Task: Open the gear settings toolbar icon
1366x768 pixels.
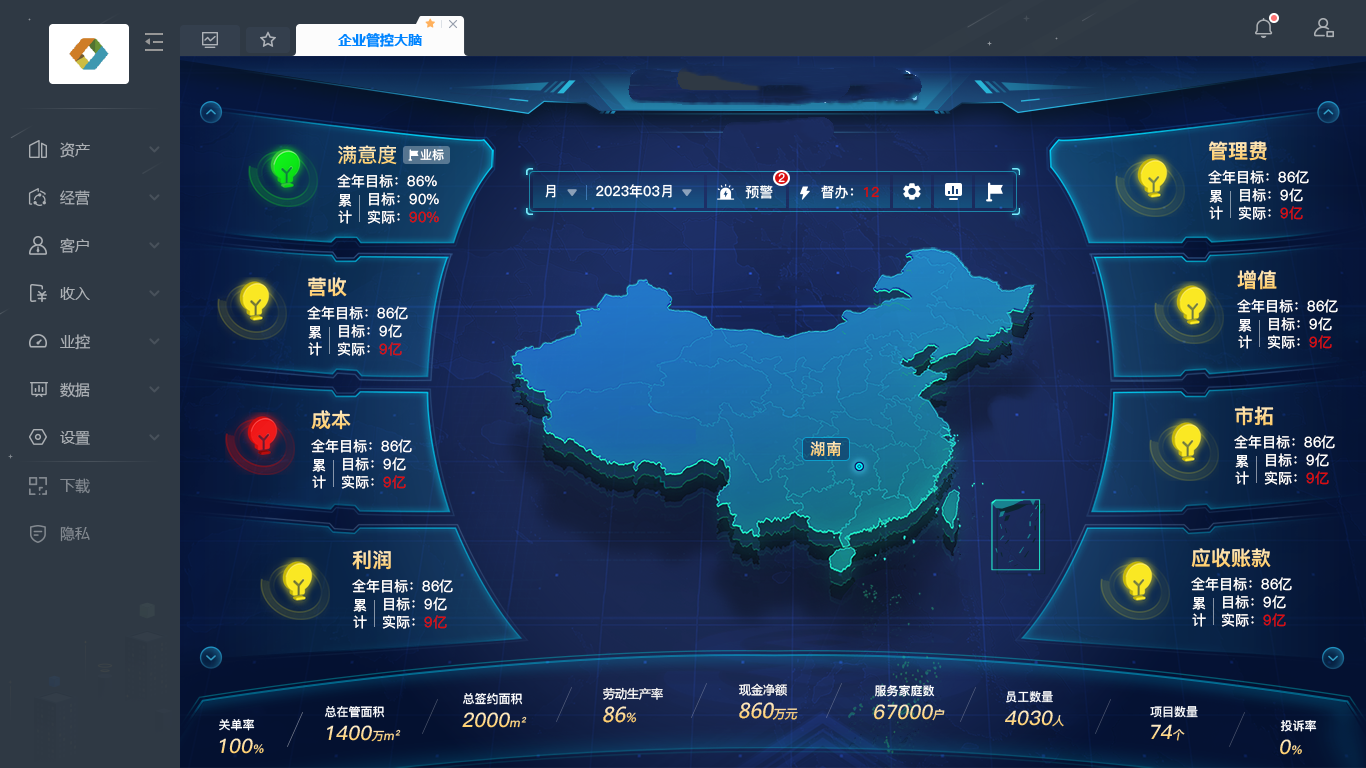Action: (911, 191)
